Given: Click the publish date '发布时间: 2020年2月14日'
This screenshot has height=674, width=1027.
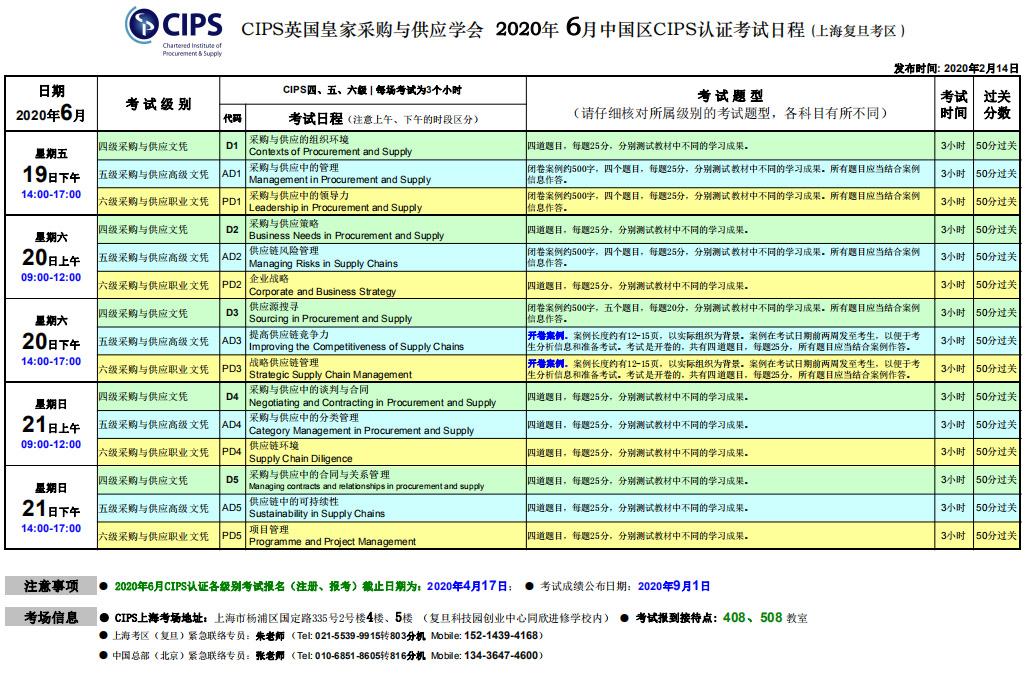Looking at the screenshot, I should point(956,68).
